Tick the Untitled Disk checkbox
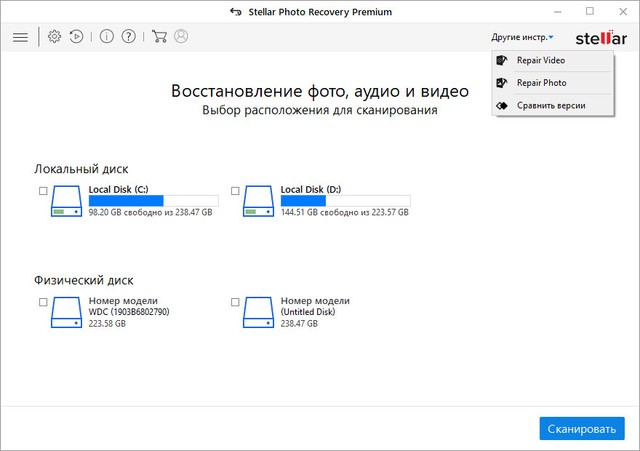Viewport: 640px width, 451px height. point(235,302)
